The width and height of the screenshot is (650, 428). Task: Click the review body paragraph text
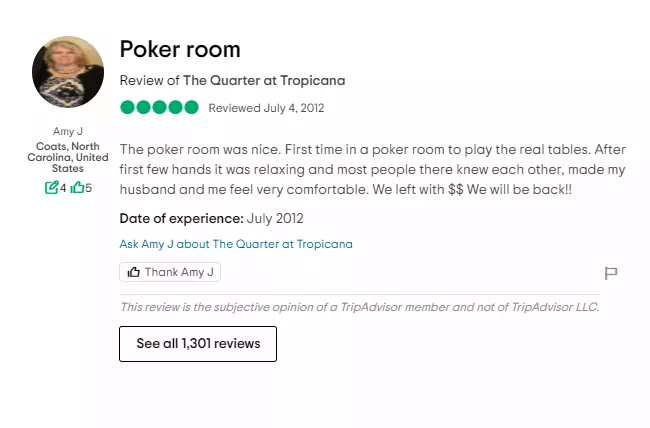point(372,169)
